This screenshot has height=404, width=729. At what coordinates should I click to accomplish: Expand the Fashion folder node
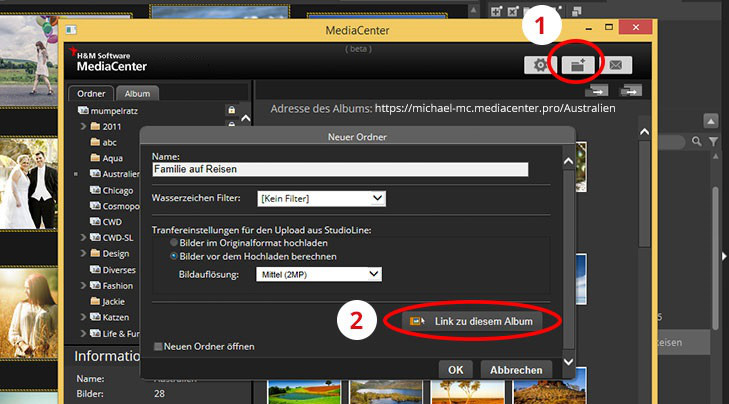coord(83,285)
